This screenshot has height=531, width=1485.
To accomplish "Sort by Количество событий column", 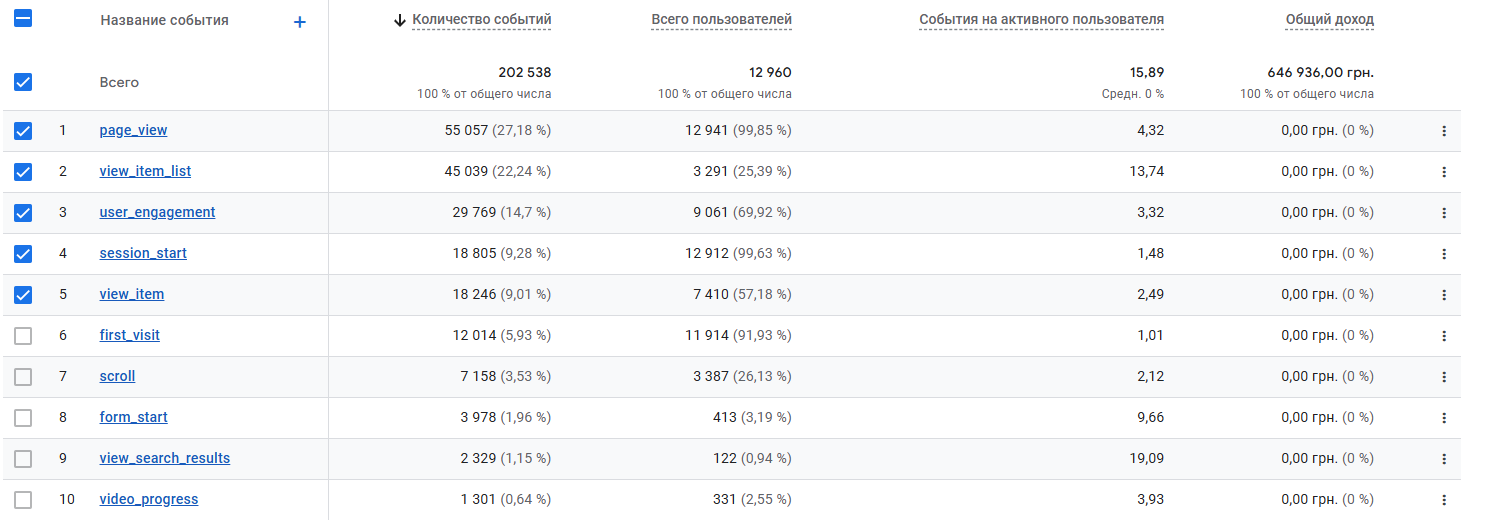I will (x=481, y=19).
